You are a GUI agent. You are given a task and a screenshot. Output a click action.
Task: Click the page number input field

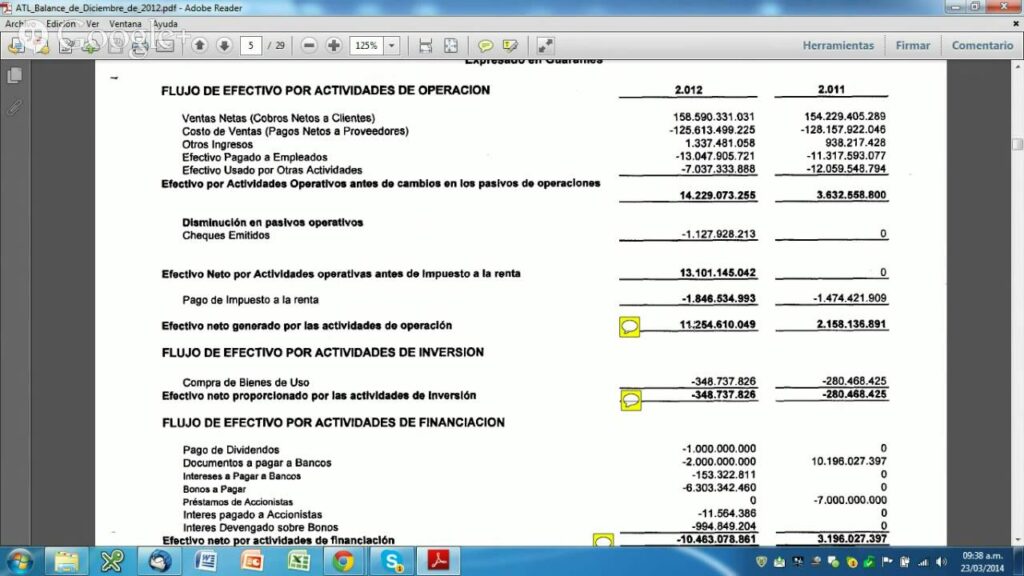click(x=251, y=45)
